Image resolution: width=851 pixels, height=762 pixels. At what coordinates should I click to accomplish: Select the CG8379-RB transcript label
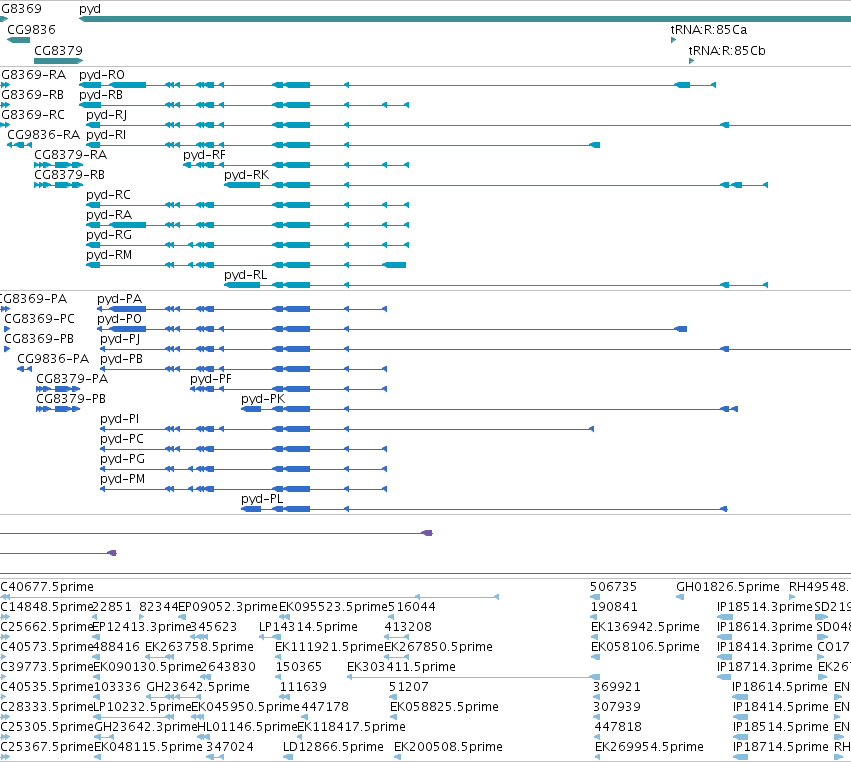tap(69, 175)
